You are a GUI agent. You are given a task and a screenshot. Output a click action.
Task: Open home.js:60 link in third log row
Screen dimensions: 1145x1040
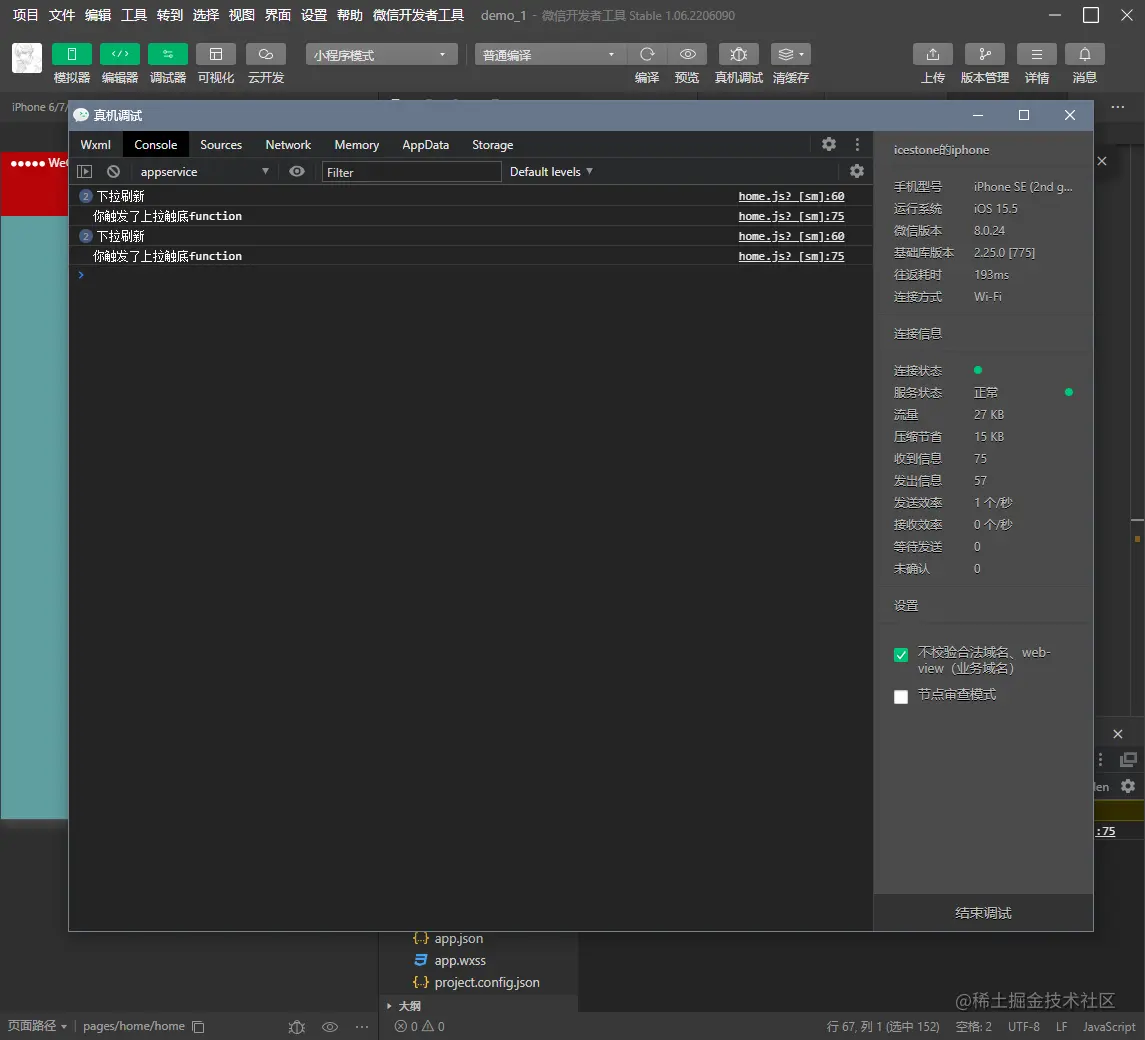click(792, 236)
